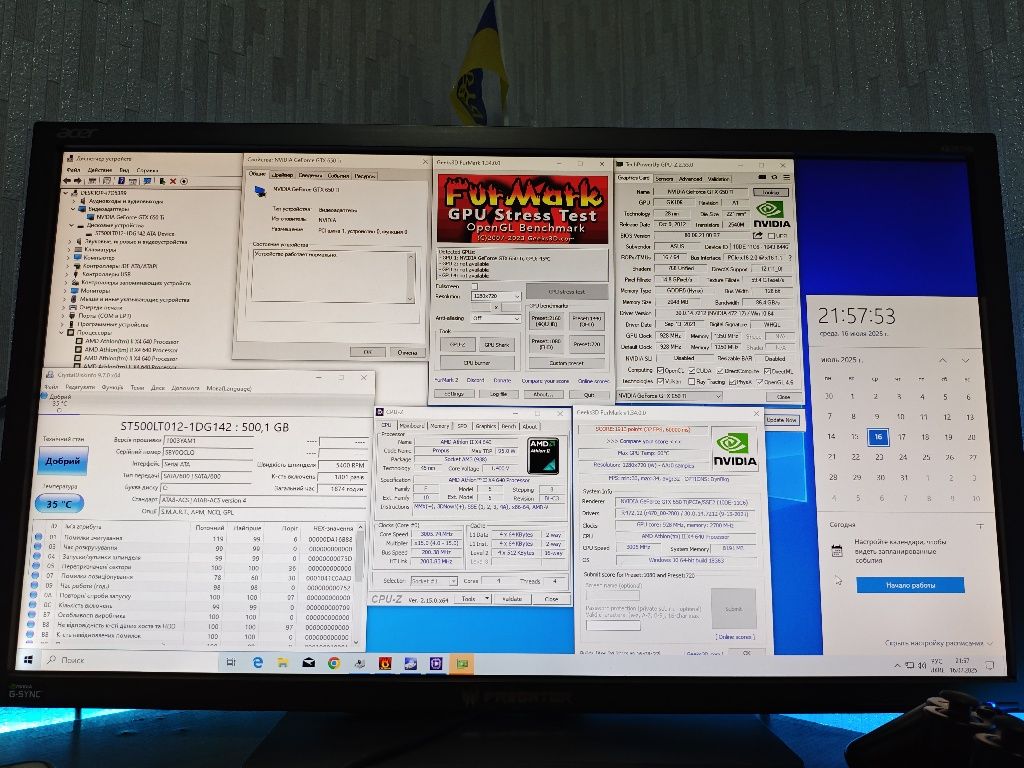This screenshot has width=1024, height=768.
Task: Click device status text scrollbar in properties
Action: 410,278
